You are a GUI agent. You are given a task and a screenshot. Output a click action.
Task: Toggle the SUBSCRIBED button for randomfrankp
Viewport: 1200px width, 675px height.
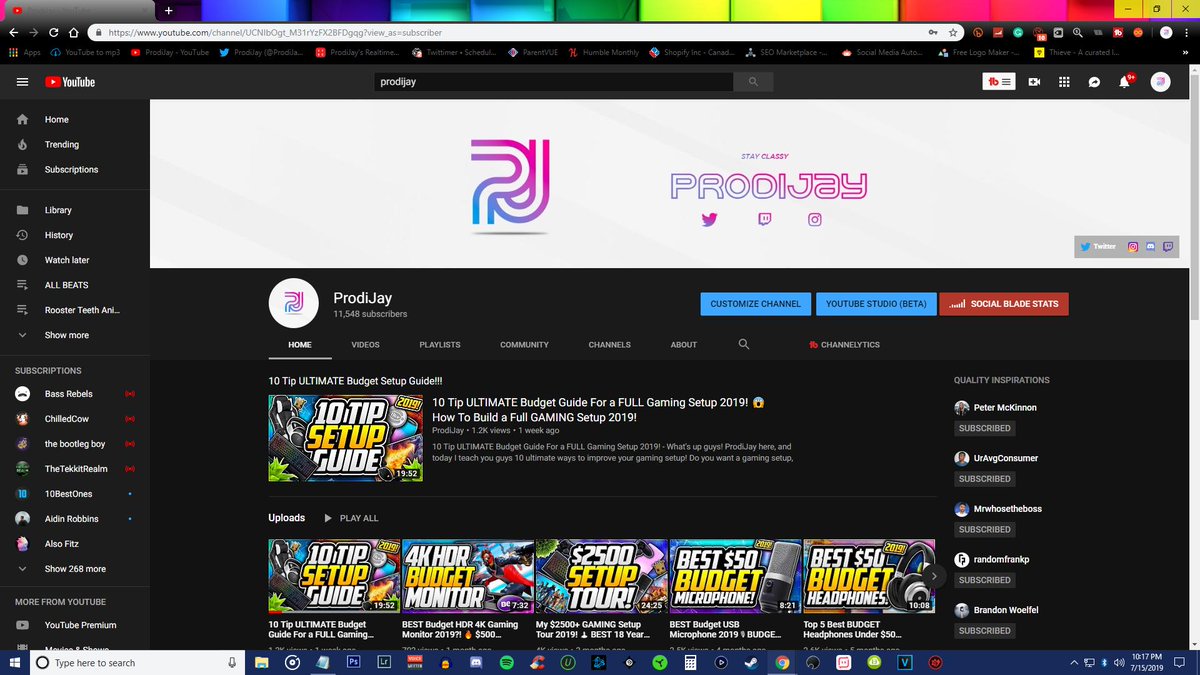984,580
